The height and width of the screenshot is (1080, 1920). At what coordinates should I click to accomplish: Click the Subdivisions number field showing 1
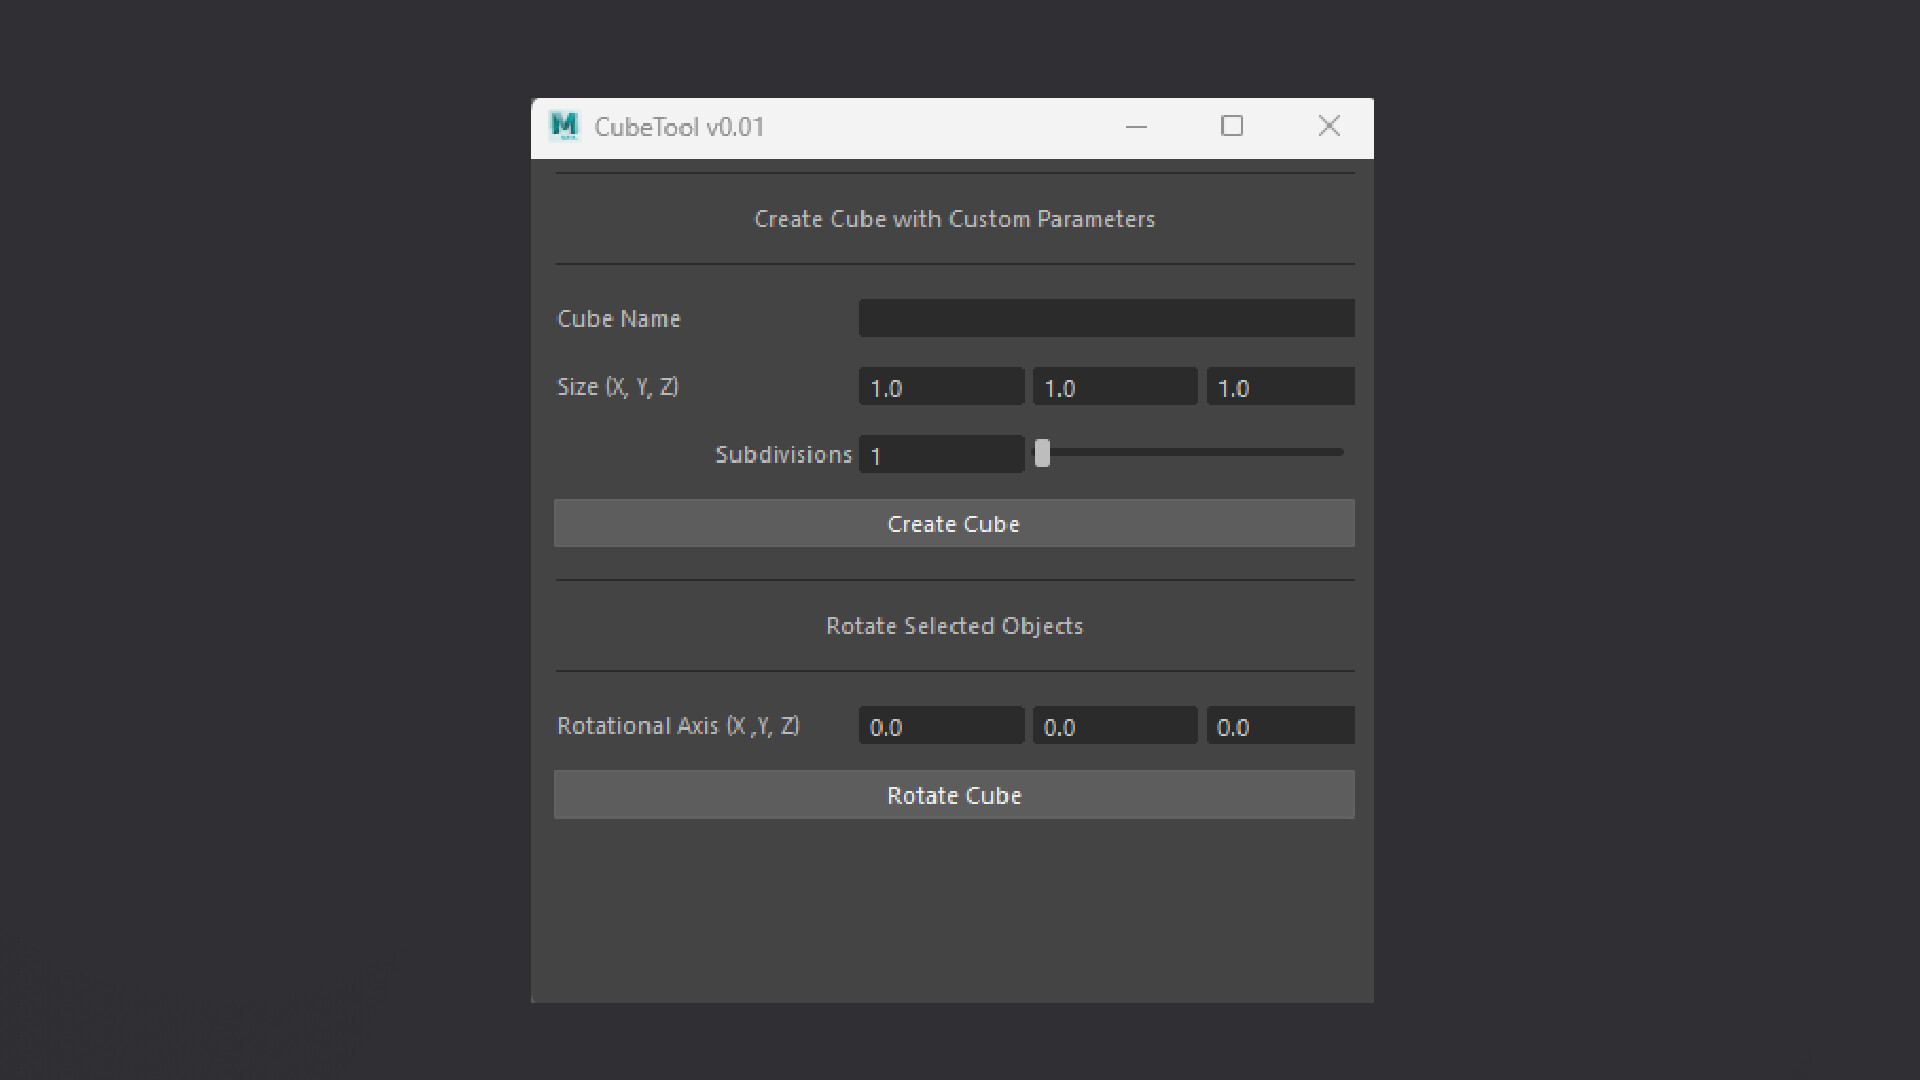tap(941, 454)
